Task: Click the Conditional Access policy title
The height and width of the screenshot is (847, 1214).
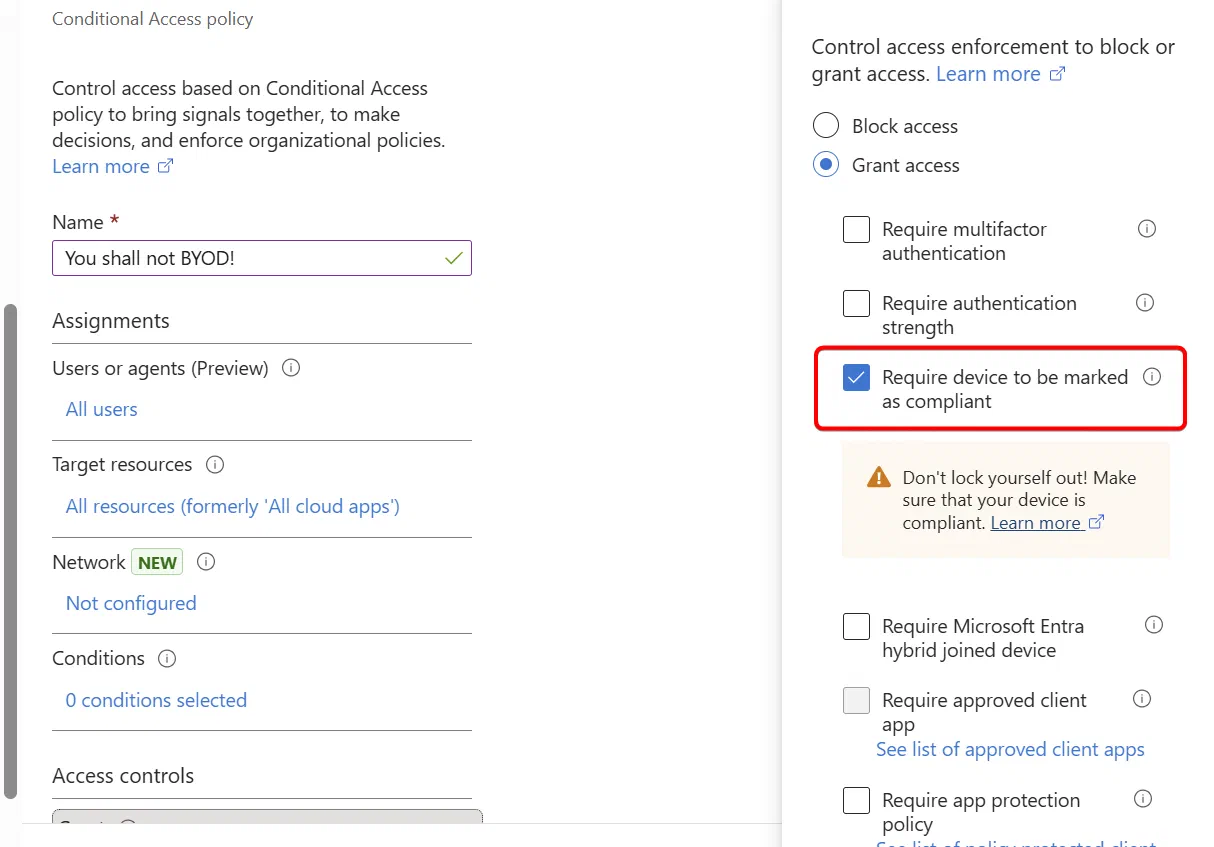Action: pyautogui.click(x=153, y=19)
